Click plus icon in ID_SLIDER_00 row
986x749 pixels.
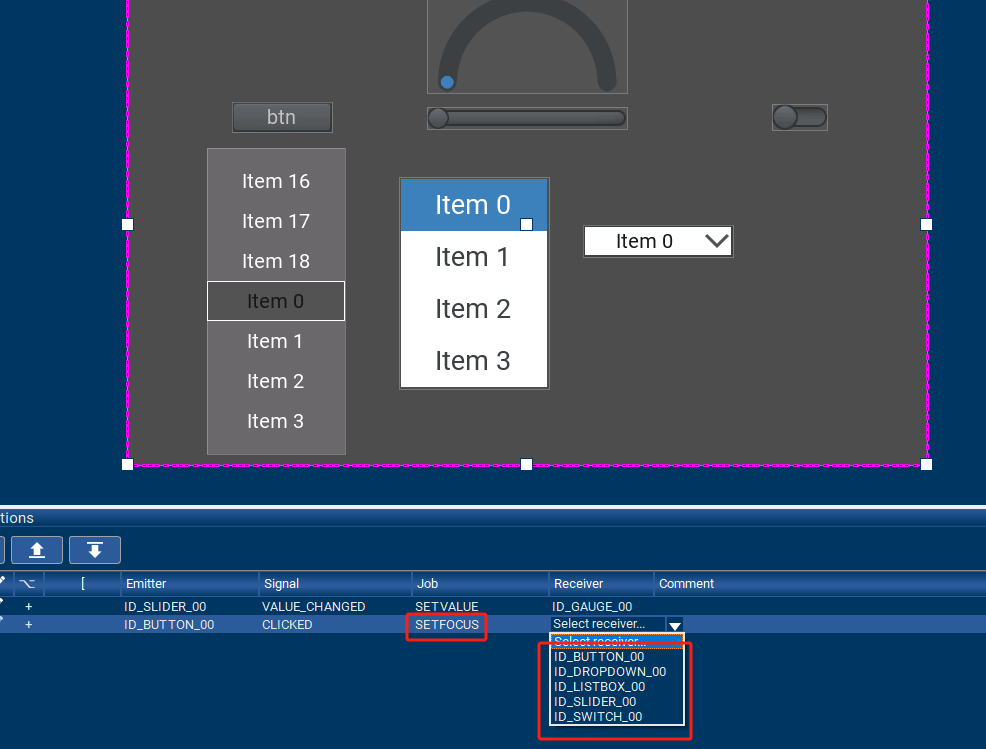[x=29, y=607]
